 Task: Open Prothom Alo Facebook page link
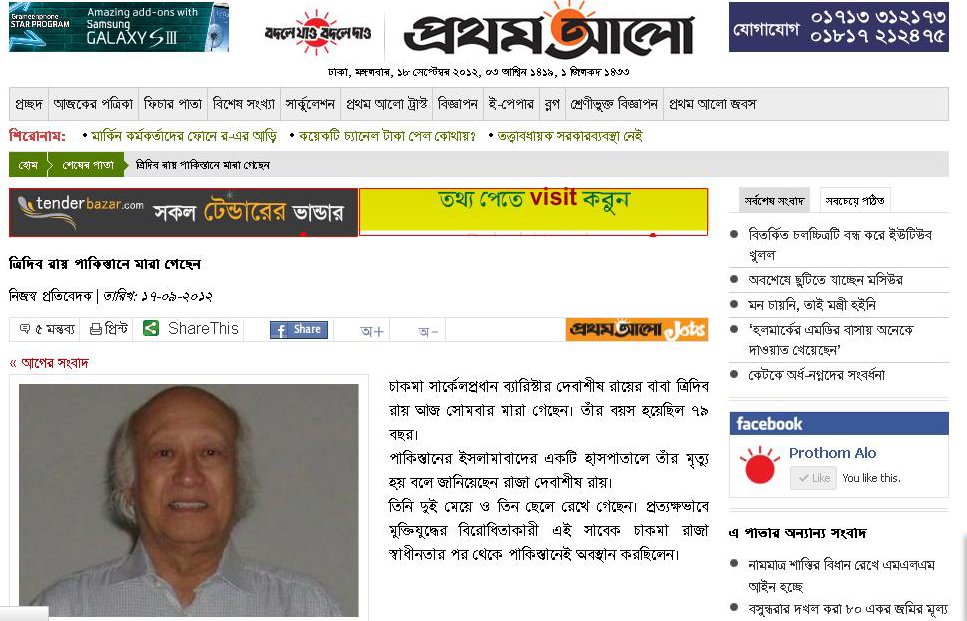(x=832, y=453)
